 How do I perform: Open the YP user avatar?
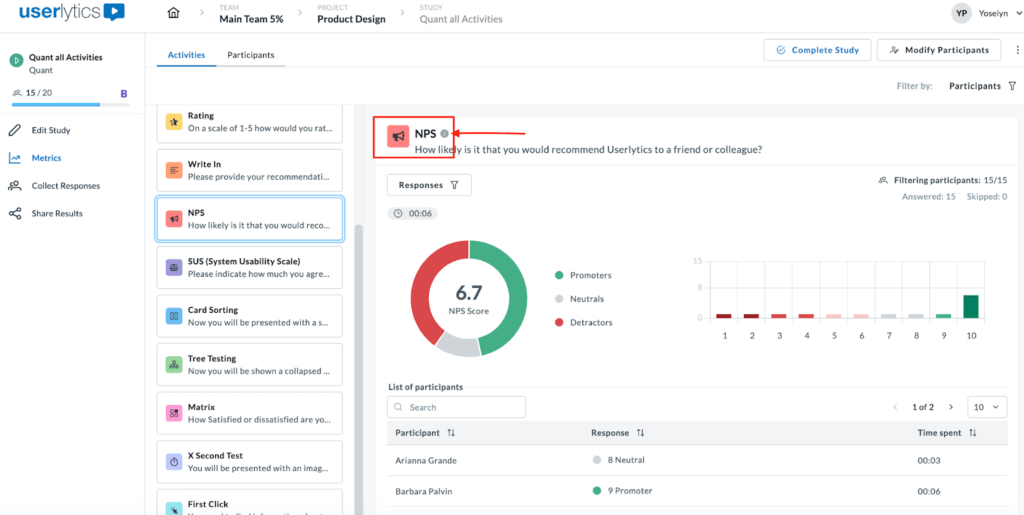pyautogui.click(x=961, y=13)
